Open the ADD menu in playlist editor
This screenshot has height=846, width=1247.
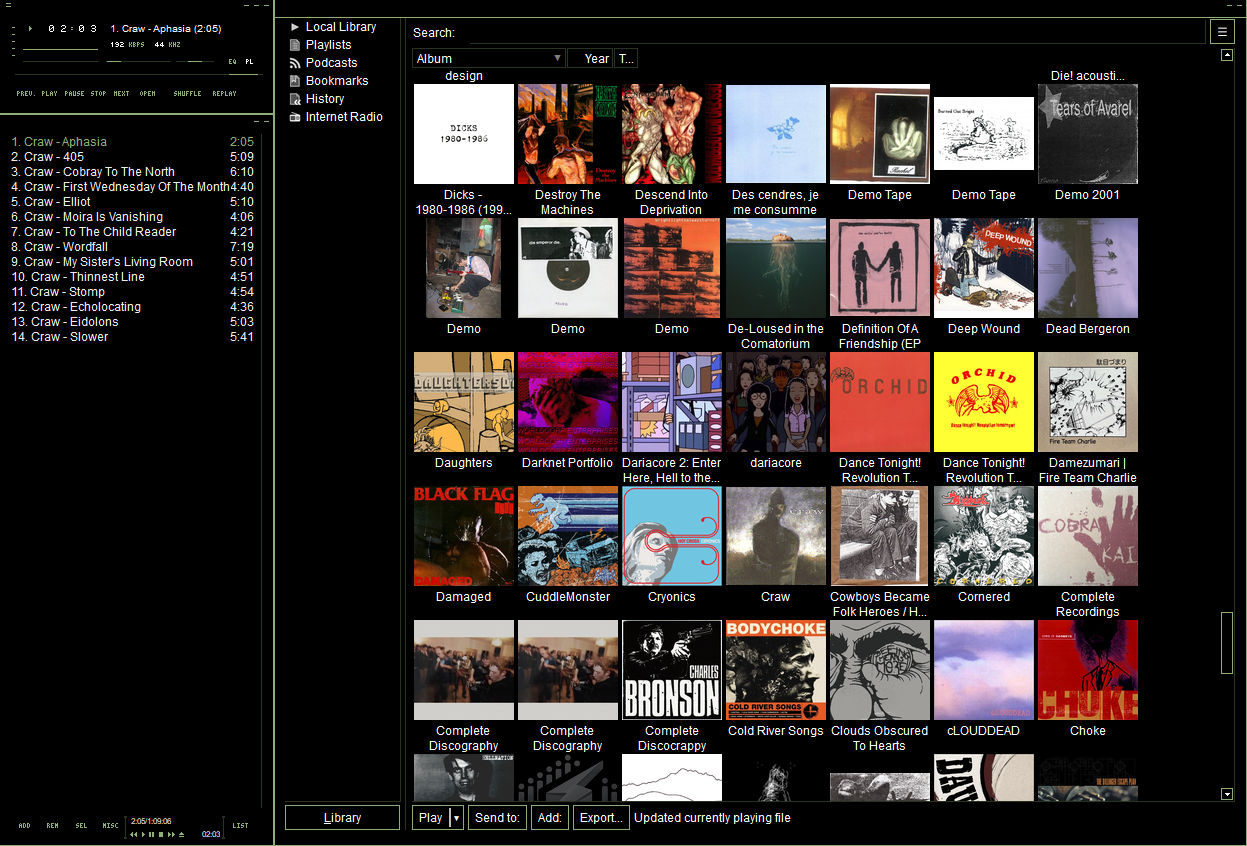tap(24, 826)
